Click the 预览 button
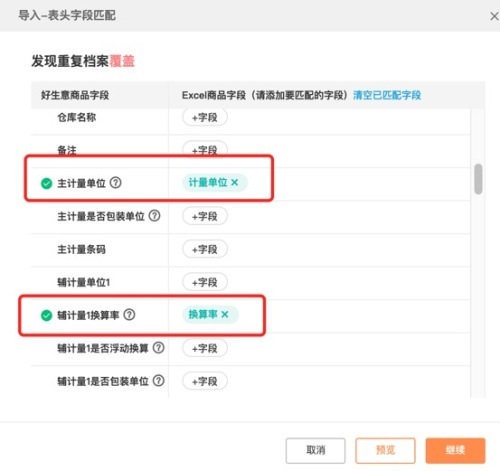This screenshot has height=471, width=500. click(385, 450)
